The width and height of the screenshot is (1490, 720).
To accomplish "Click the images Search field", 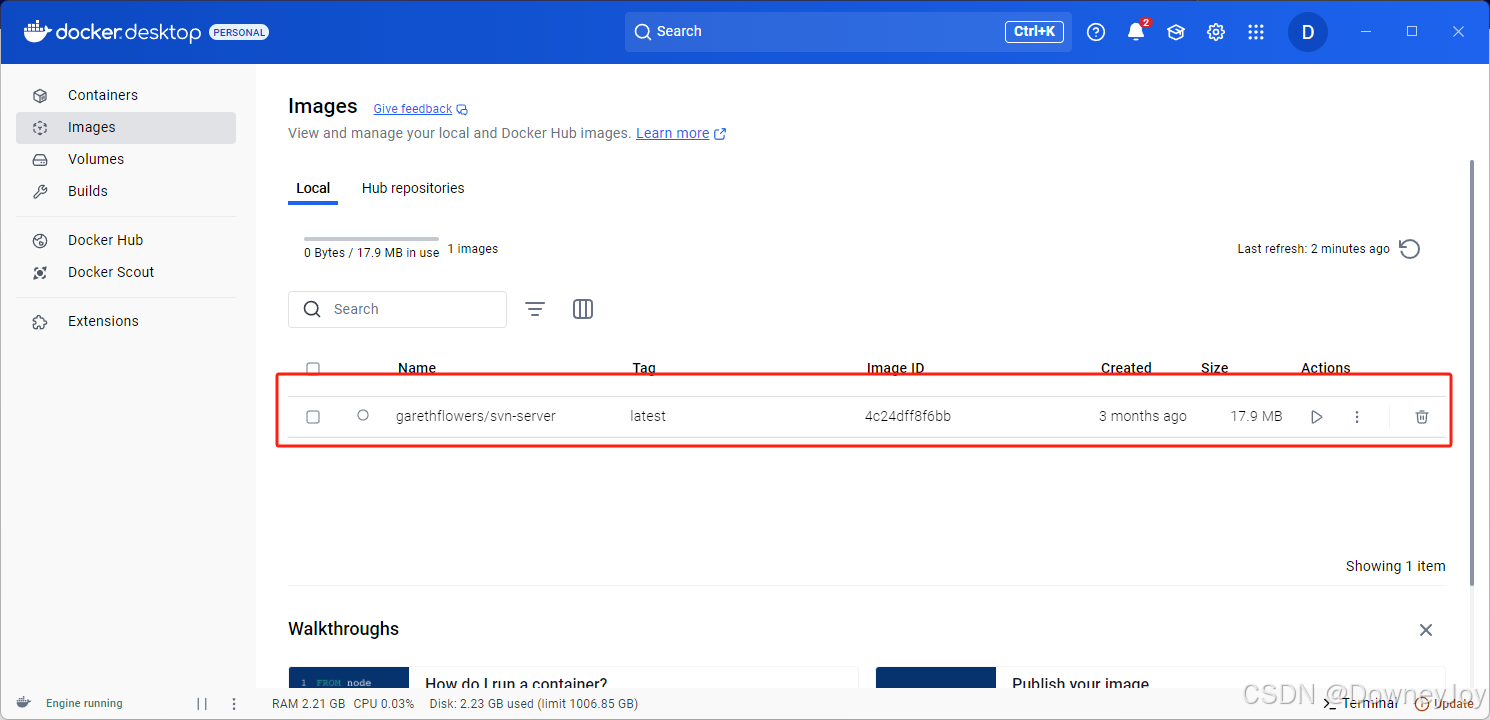I will pyautogui.click(x=397, y=309).
